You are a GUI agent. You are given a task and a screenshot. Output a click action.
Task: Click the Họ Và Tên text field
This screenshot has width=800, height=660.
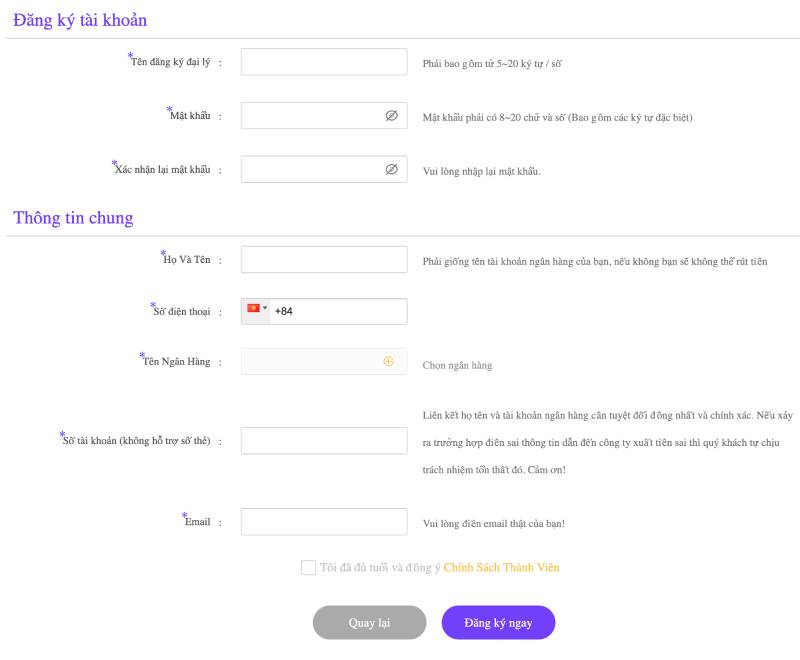(x=323, y=260)
